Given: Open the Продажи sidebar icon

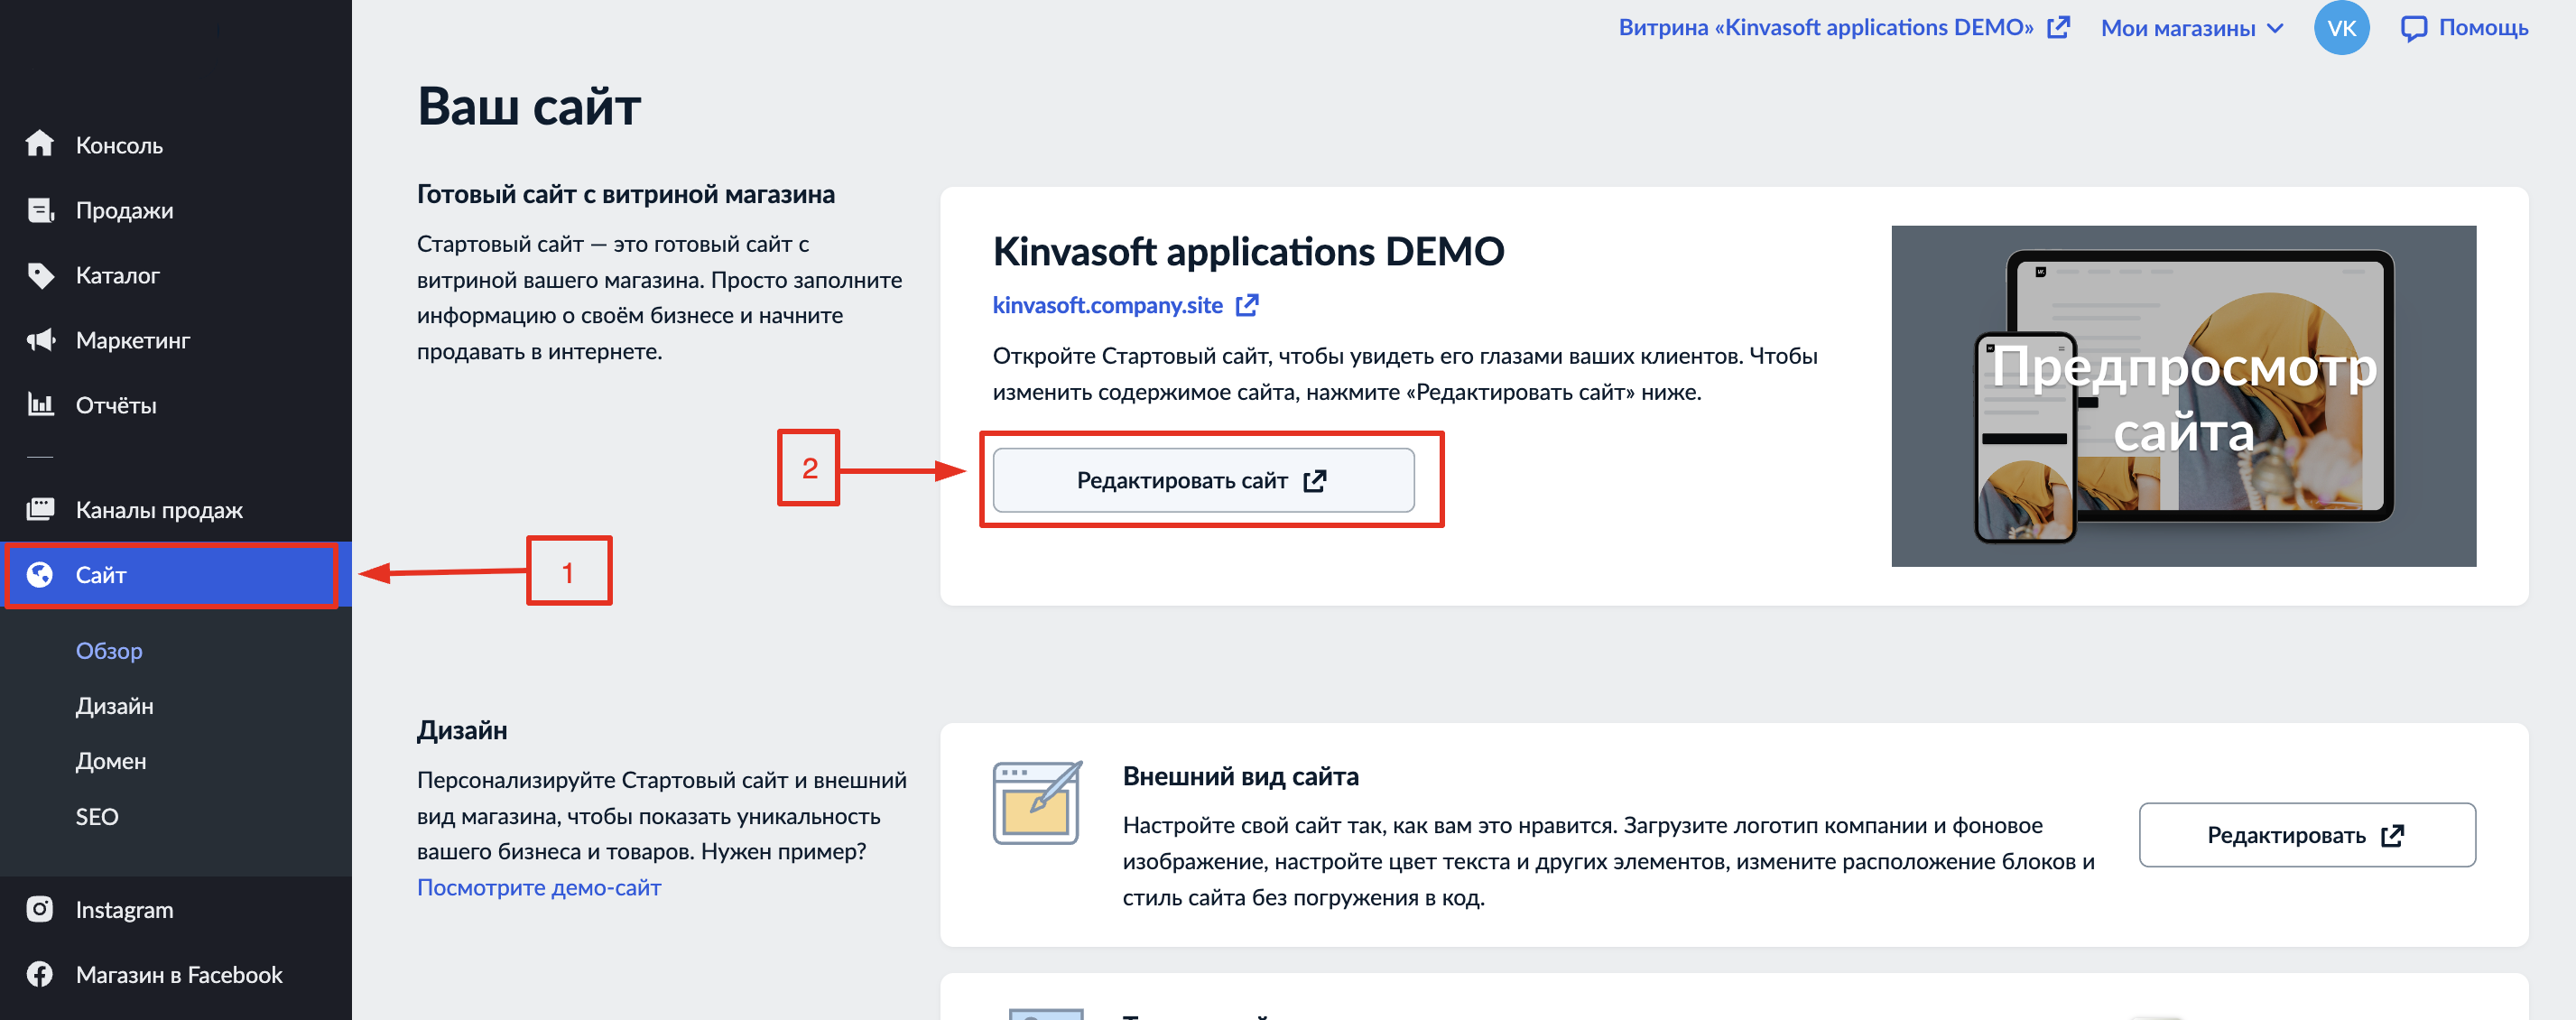Looking at the screenshot, I should point(40,210).
